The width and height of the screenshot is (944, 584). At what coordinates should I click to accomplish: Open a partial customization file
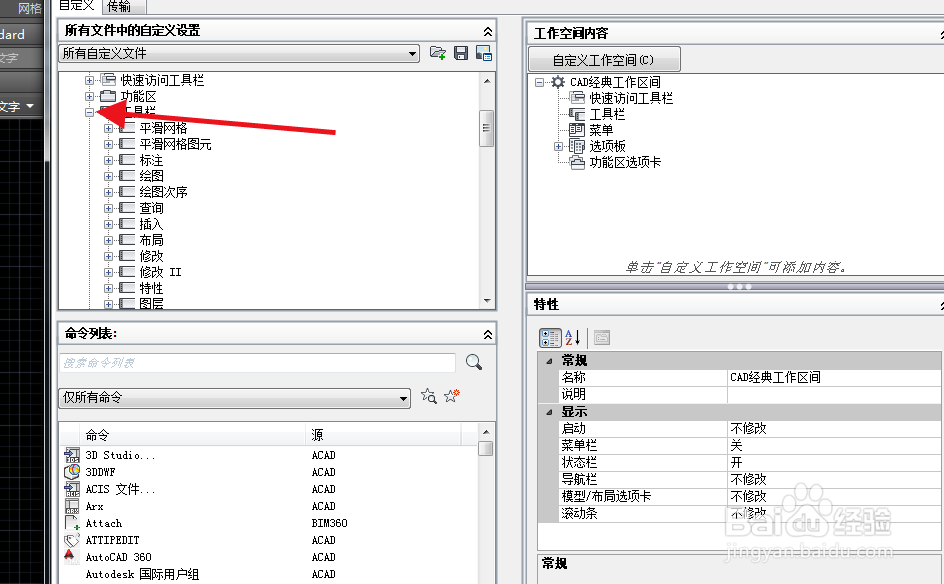tap(437, 53)
